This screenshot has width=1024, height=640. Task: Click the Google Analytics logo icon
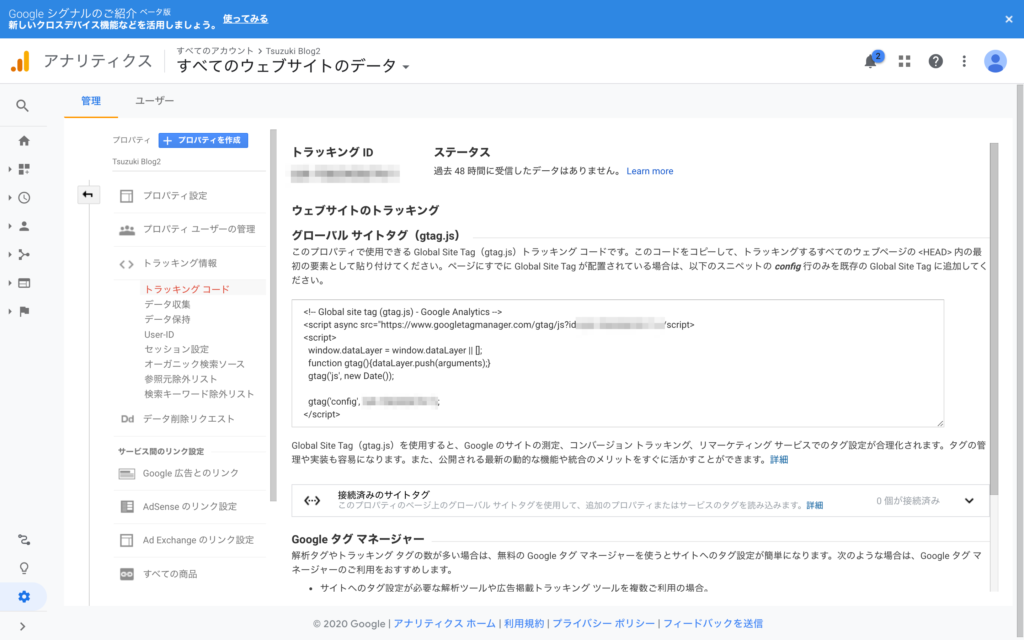pos(20,61)
